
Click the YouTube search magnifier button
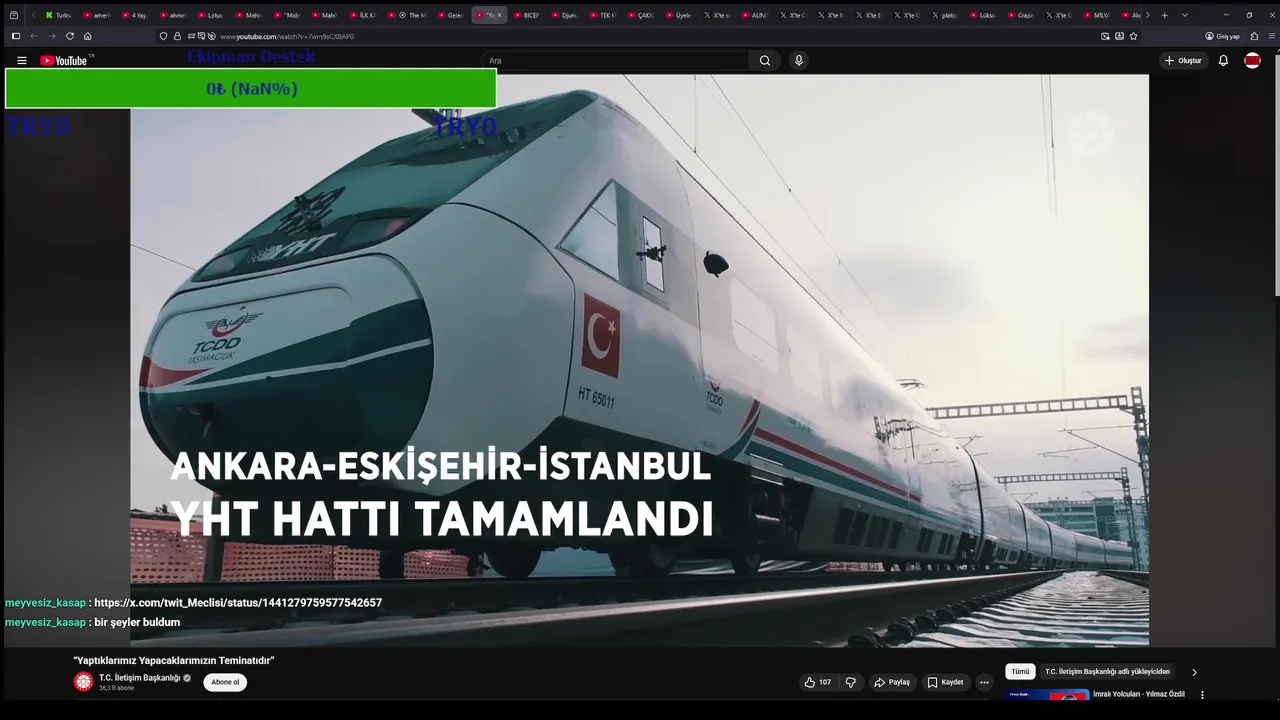(765, 61)
